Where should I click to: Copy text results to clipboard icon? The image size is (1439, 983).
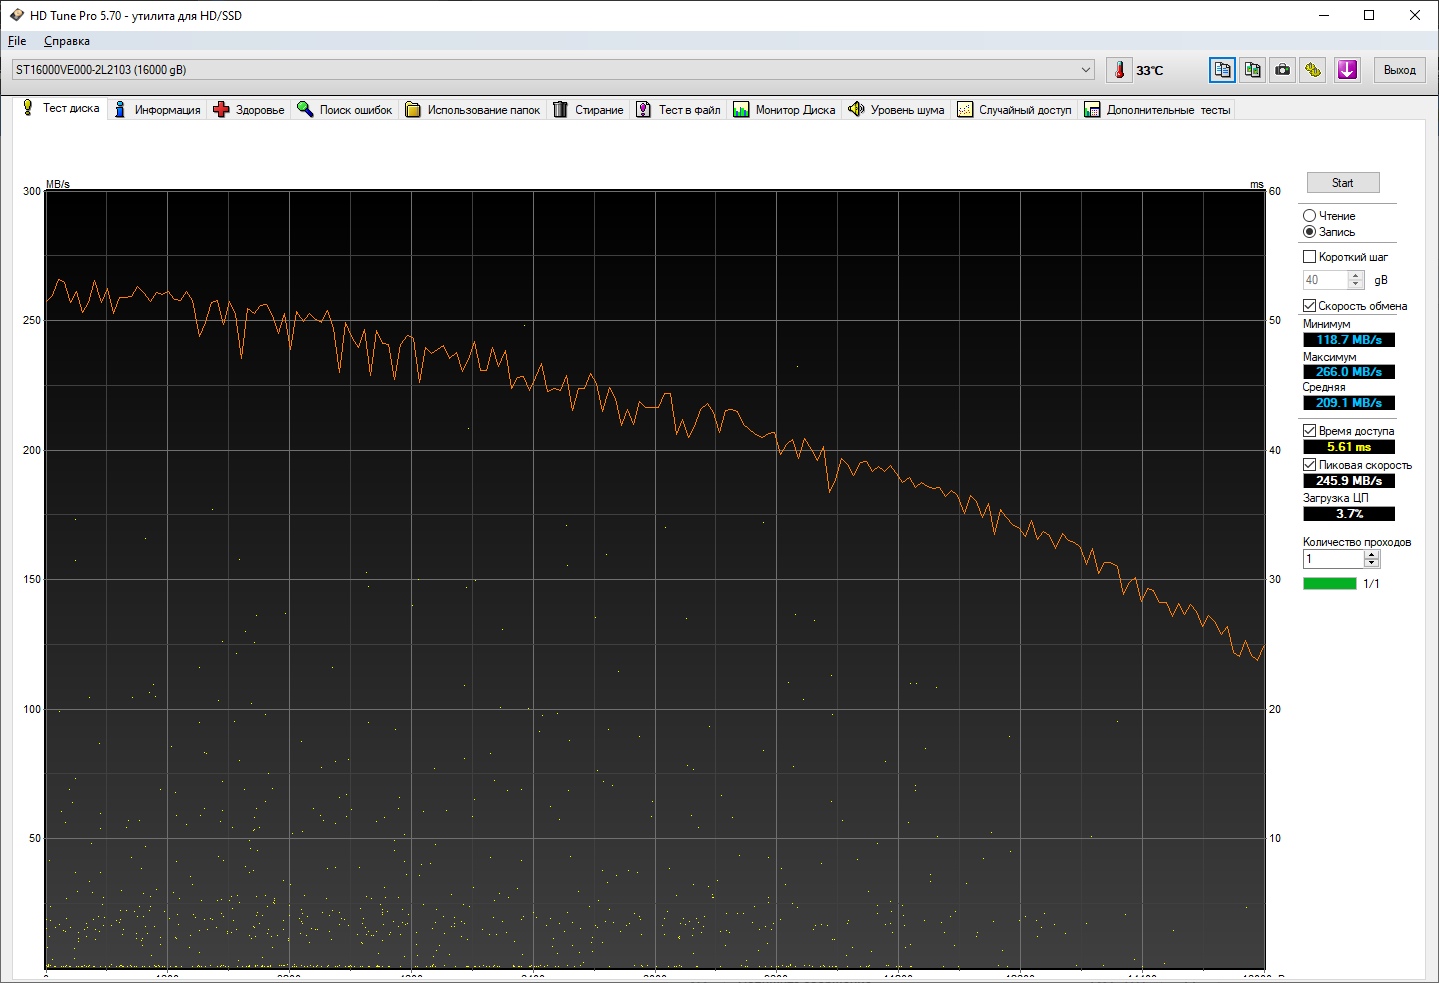point(1222,70)
